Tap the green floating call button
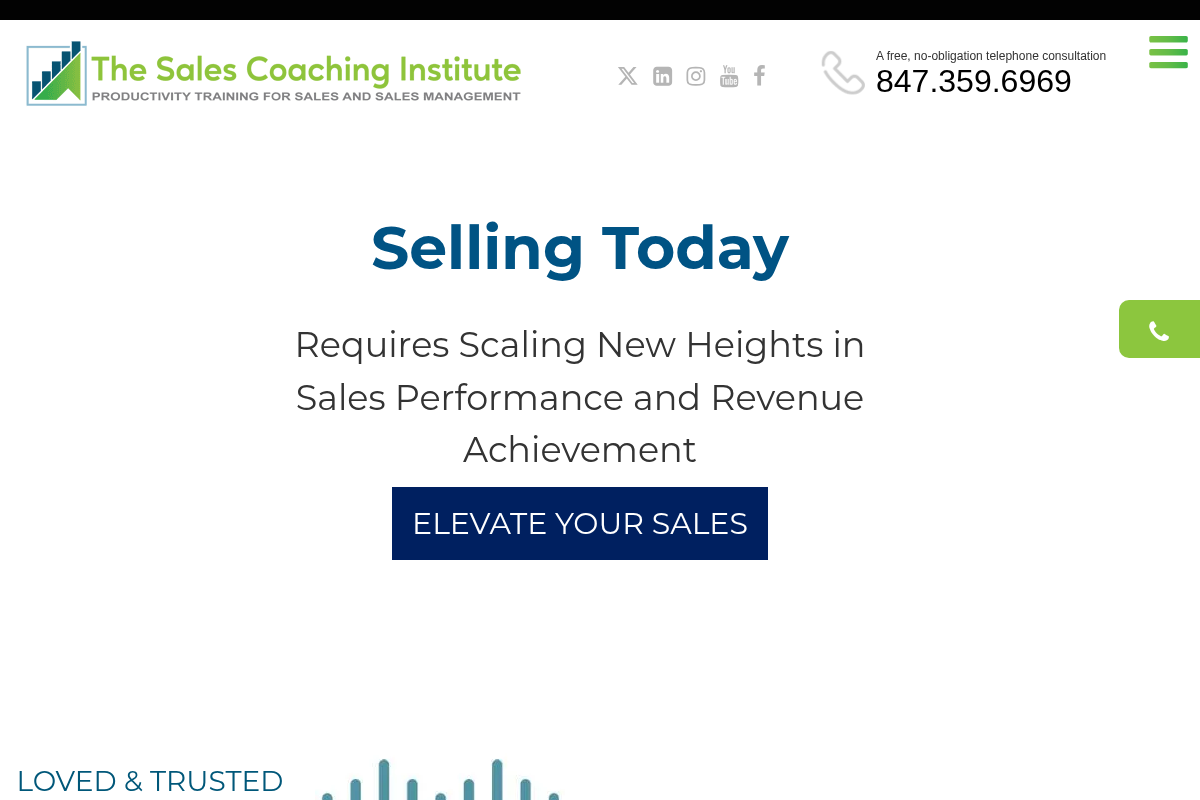Screen dimensions: 1200x800 click(1159, 330)
